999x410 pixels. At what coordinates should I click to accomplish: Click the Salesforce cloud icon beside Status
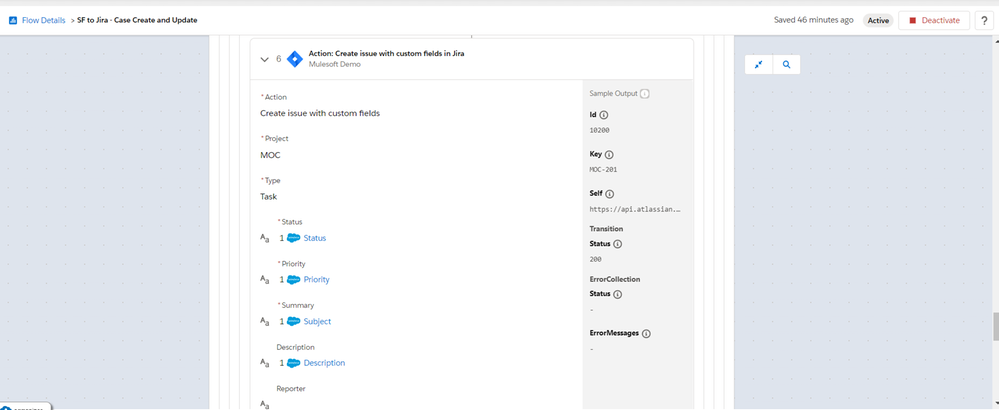294,238
